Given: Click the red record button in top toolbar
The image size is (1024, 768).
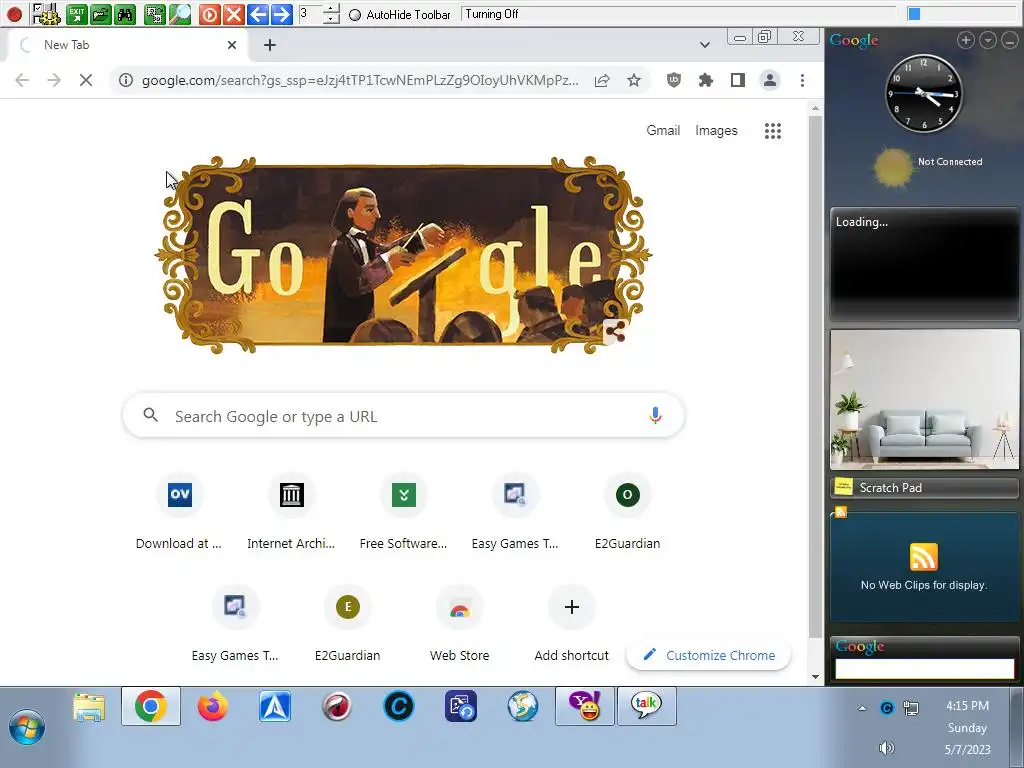Looking at the screenshot, I should 14,14.
